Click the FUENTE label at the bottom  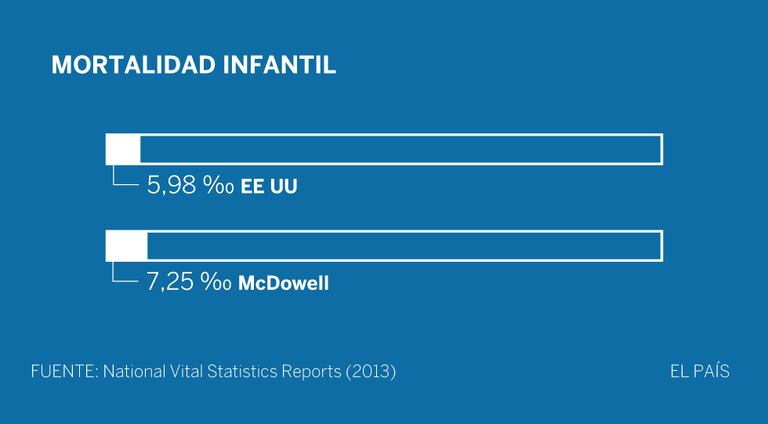[62, 372]
